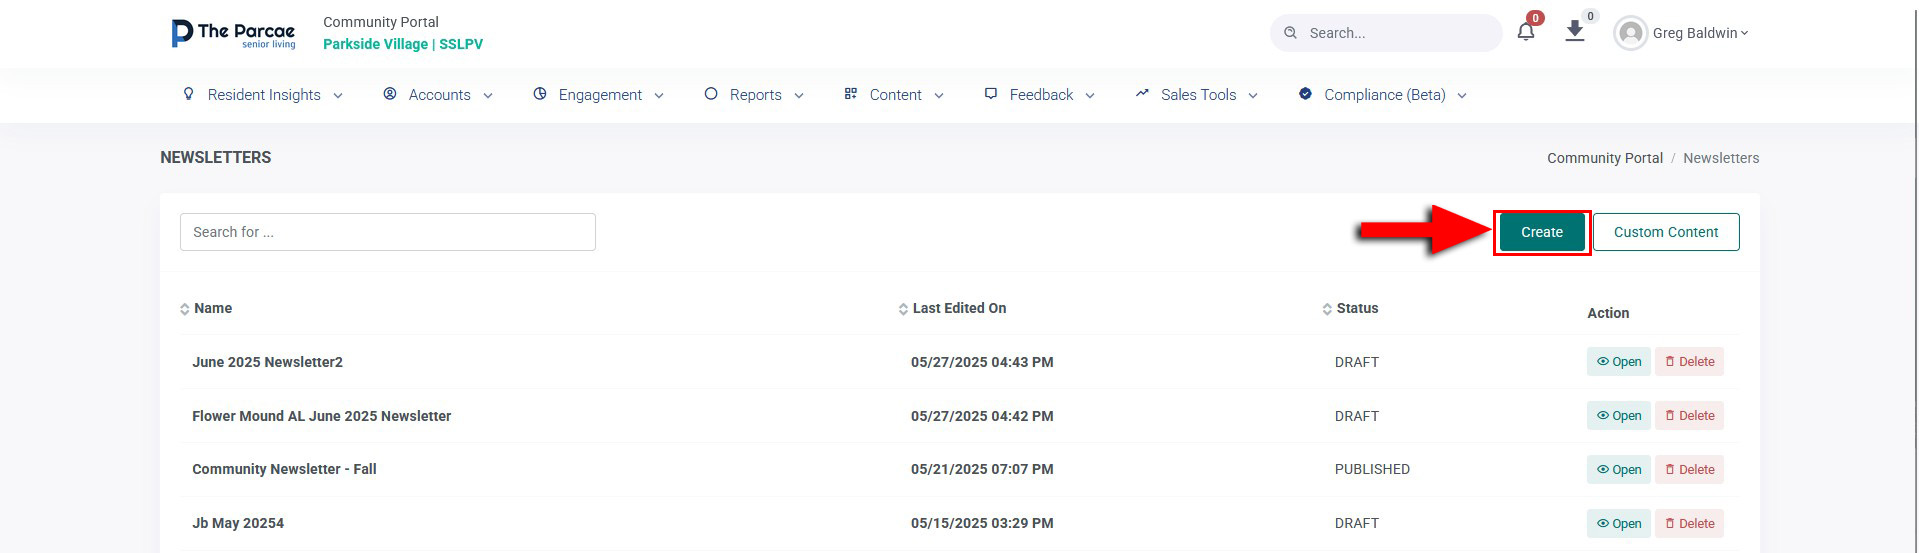1919x553 pixels.
Task: Sort by Status column arrows
Action: pyautogui.click(x=1327, y=309)
